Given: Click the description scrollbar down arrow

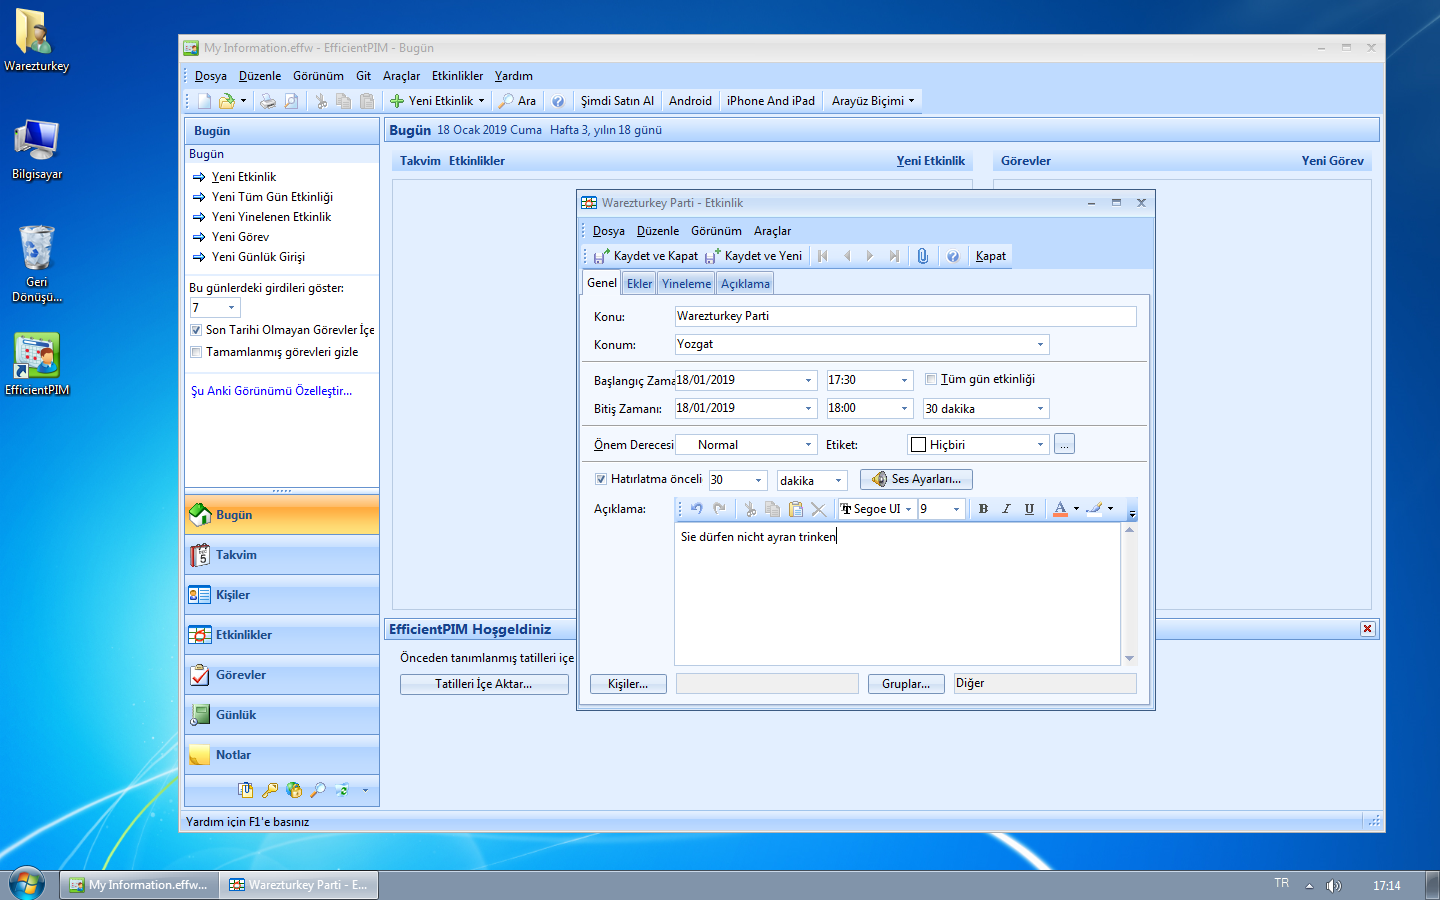Looking at the screenshot, I should (1130, 658).
